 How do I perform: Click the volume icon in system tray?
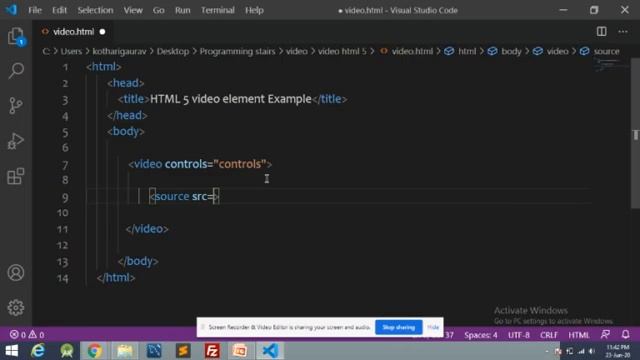pos(591,351)
